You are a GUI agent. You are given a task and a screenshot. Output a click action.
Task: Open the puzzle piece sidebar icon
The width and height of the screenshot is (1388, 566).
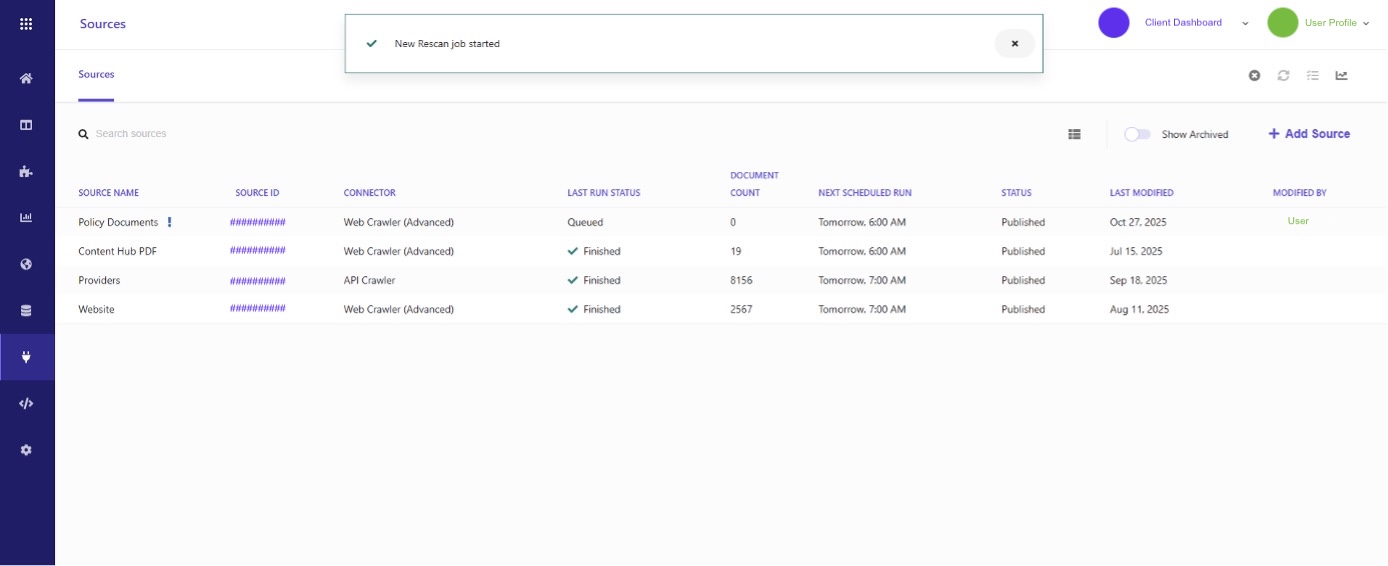coord(26,171)
